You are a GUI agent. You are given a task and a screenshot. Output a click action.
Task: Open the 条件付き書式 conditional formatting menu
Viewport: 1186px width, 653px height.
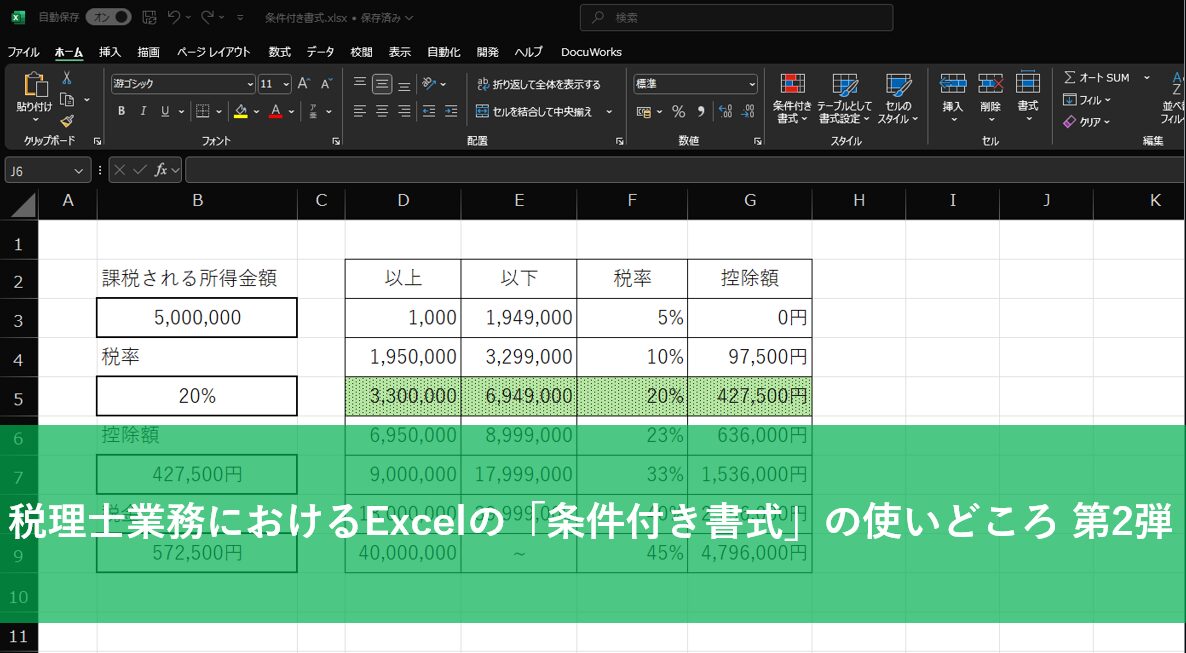coord(792,98)
